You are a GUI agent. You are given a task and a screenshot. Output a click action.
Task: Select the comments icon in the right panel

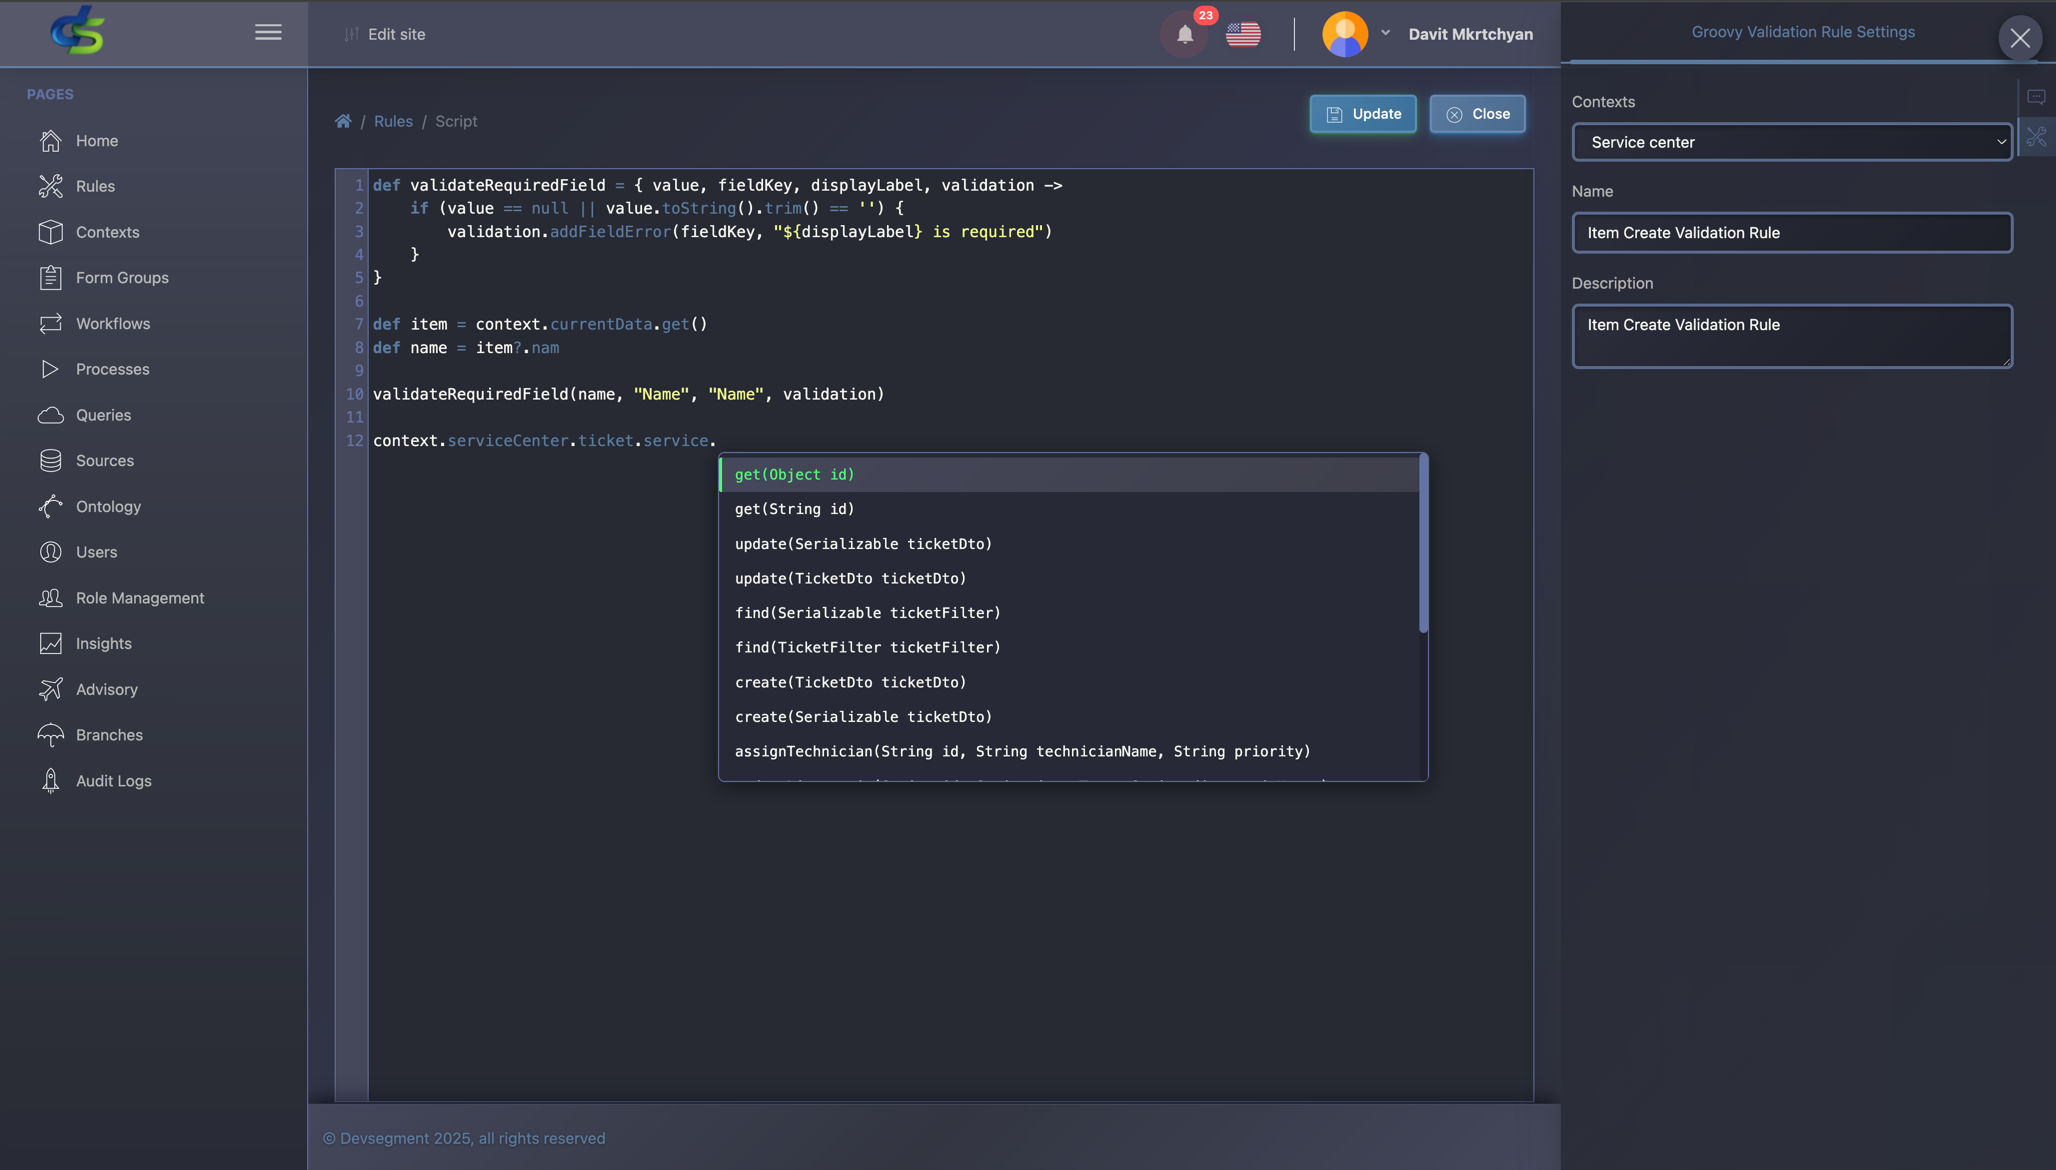tap(2038, 96)
